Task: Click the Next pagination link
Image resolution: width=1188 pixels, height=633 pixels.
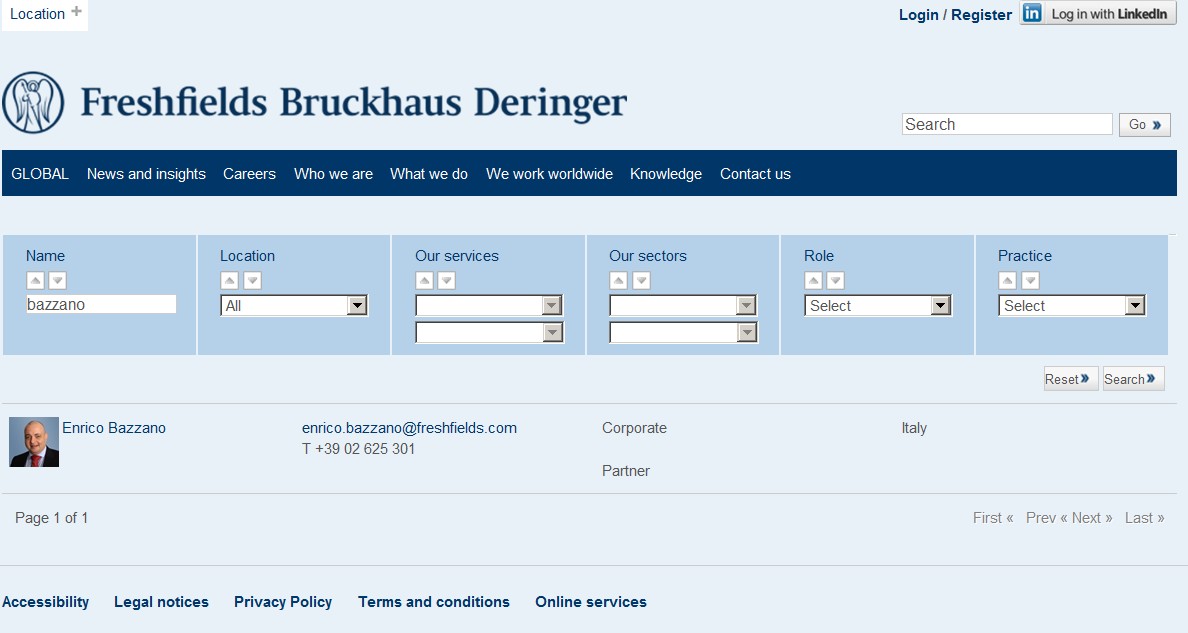Action: click(1092, 518)
